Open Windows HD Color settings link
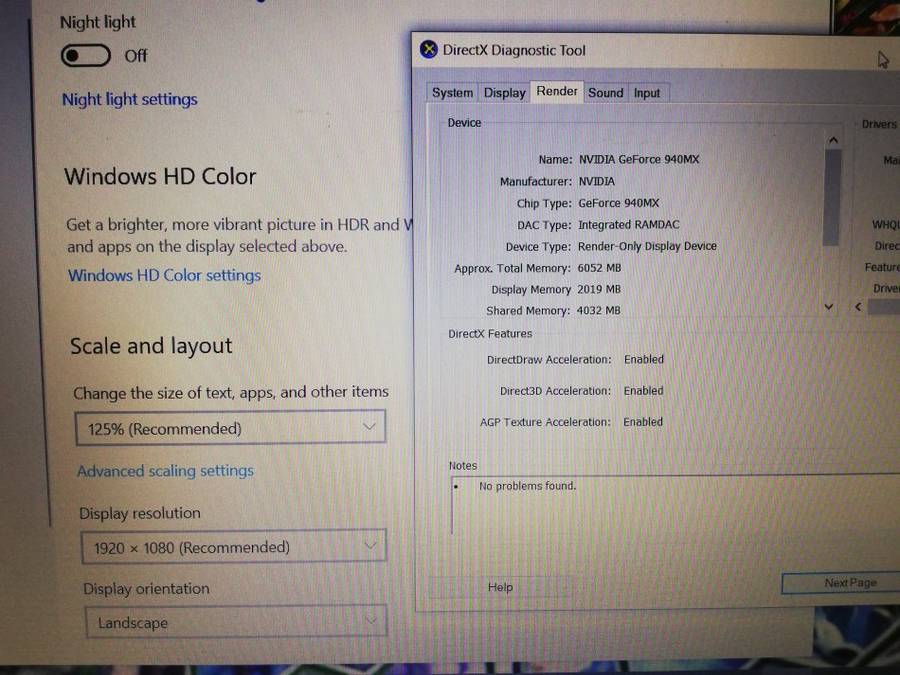This screenshot has height=675, width=900. [x=164, y=275]
